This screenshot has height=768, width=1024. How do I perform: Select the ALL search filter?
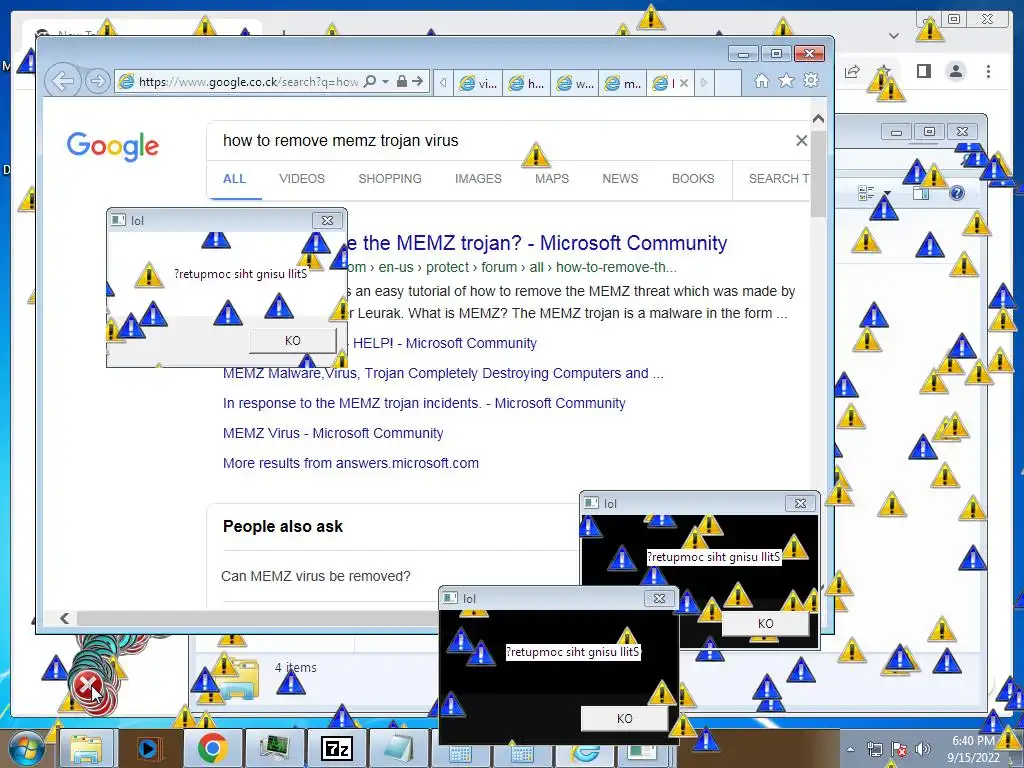point(234,179)
